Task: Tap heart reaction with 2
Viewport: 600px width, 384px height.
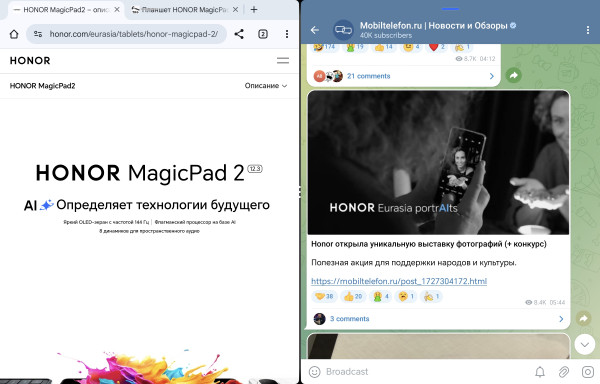Action: point(437,47)
